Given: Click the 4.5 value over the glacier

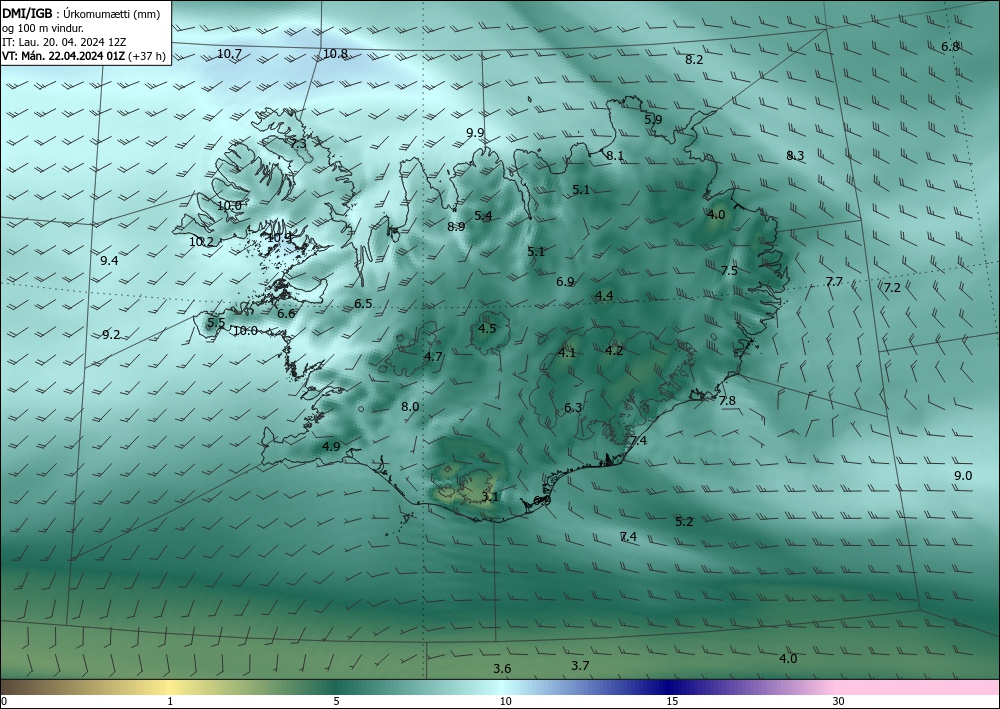Looking at the screenshot, I should pyautogui.click(x=487, y=328).
